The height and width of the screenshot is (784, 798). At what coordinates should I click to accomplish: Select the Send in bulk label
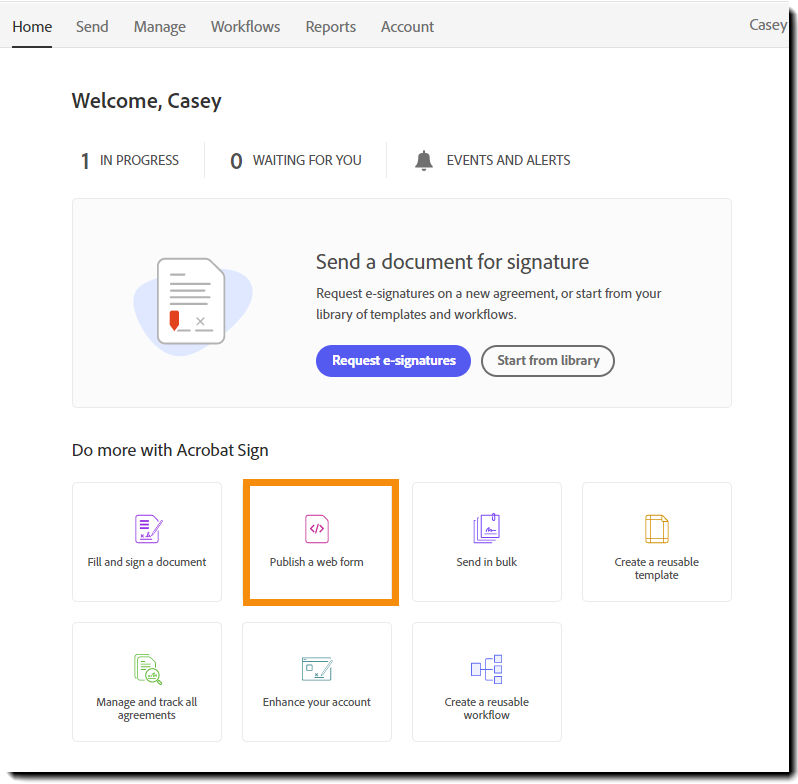tap(487, 562)
